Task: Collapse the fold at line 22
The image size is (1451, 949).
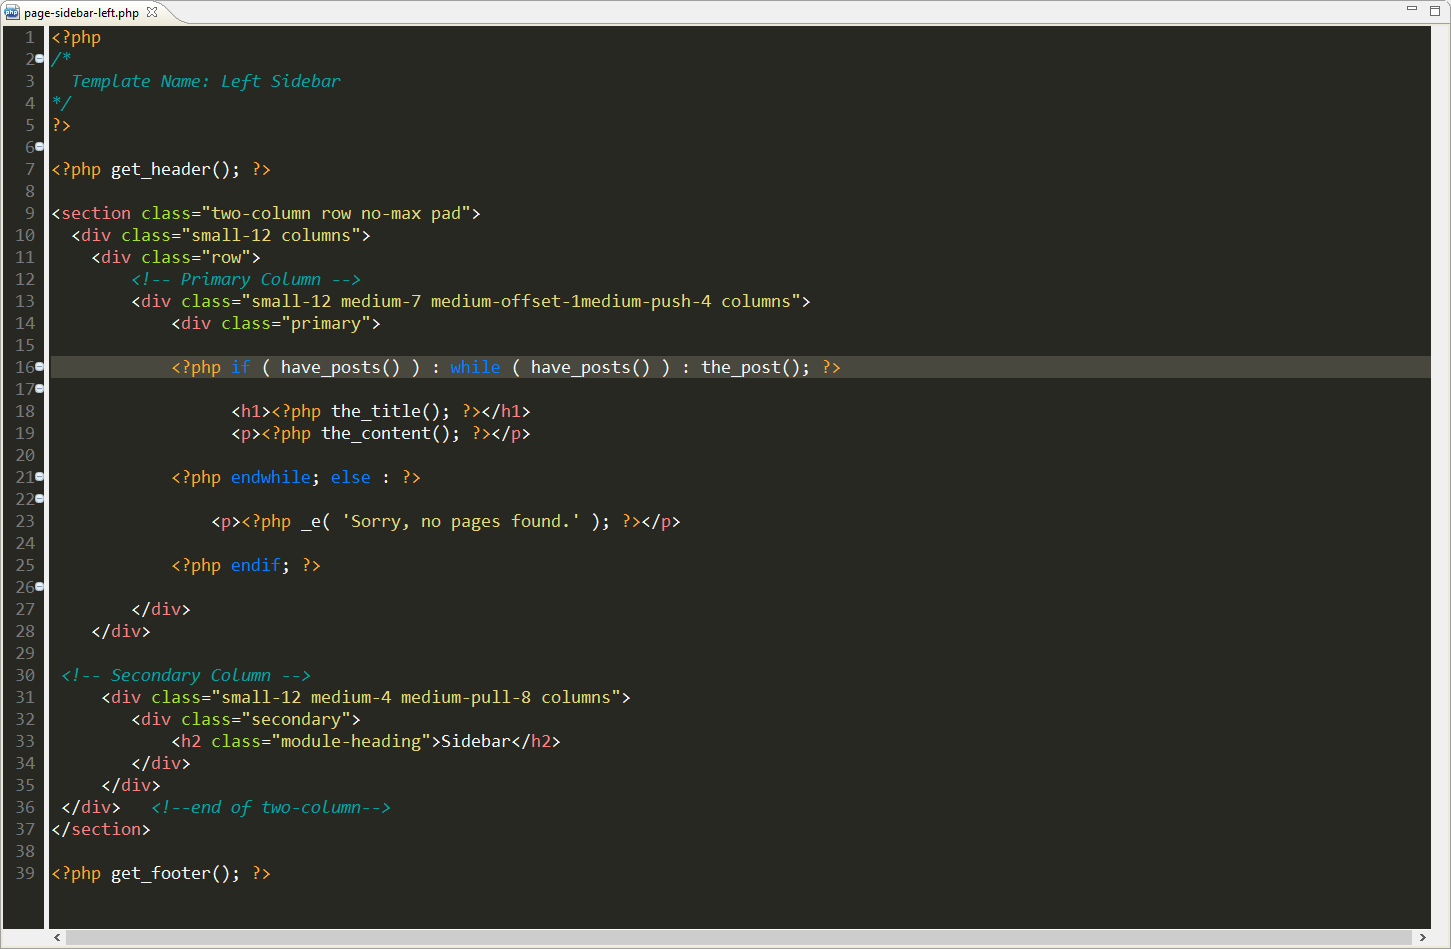Action: pos(40,499)
